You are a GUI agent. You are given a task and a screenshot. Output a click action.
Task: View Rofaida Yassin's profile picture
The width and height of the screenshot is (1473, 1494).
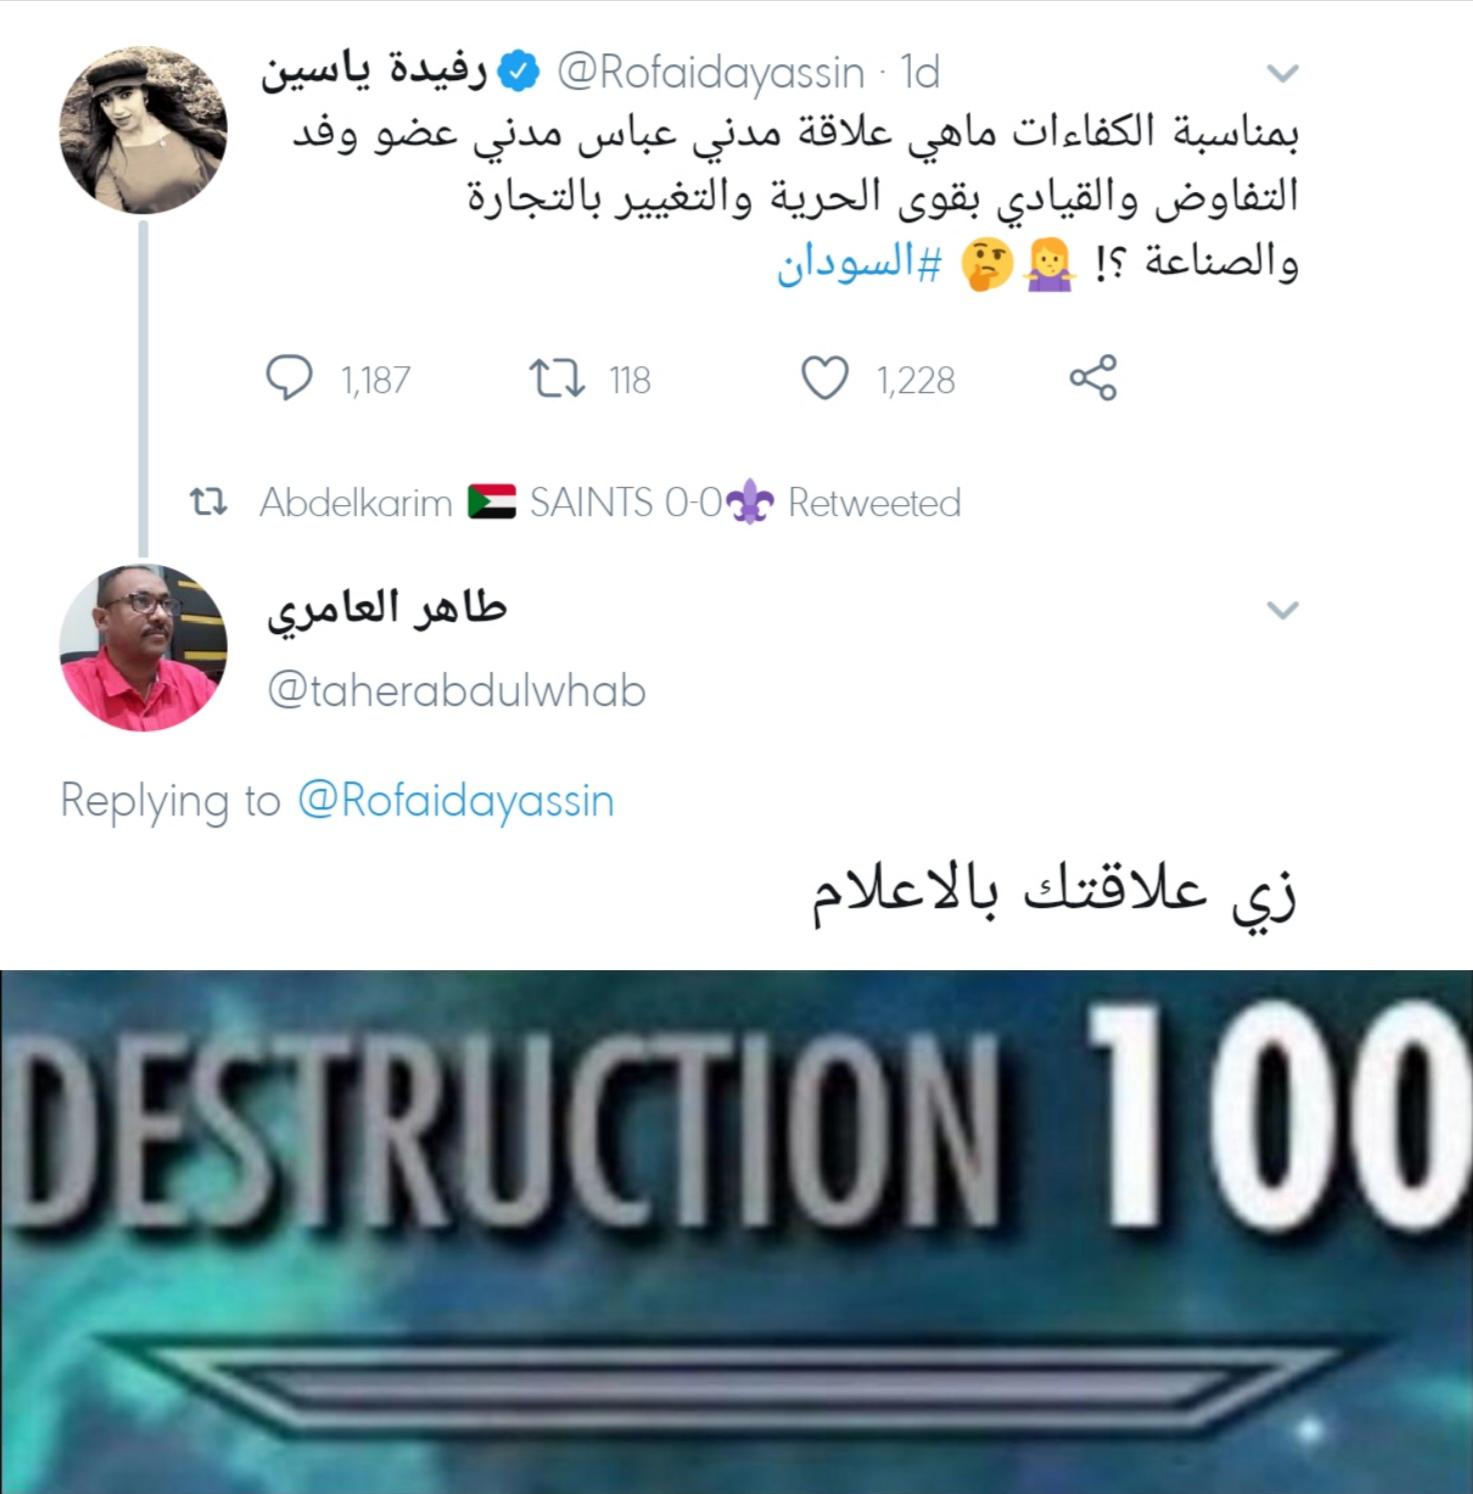click(x=144, y=129)
